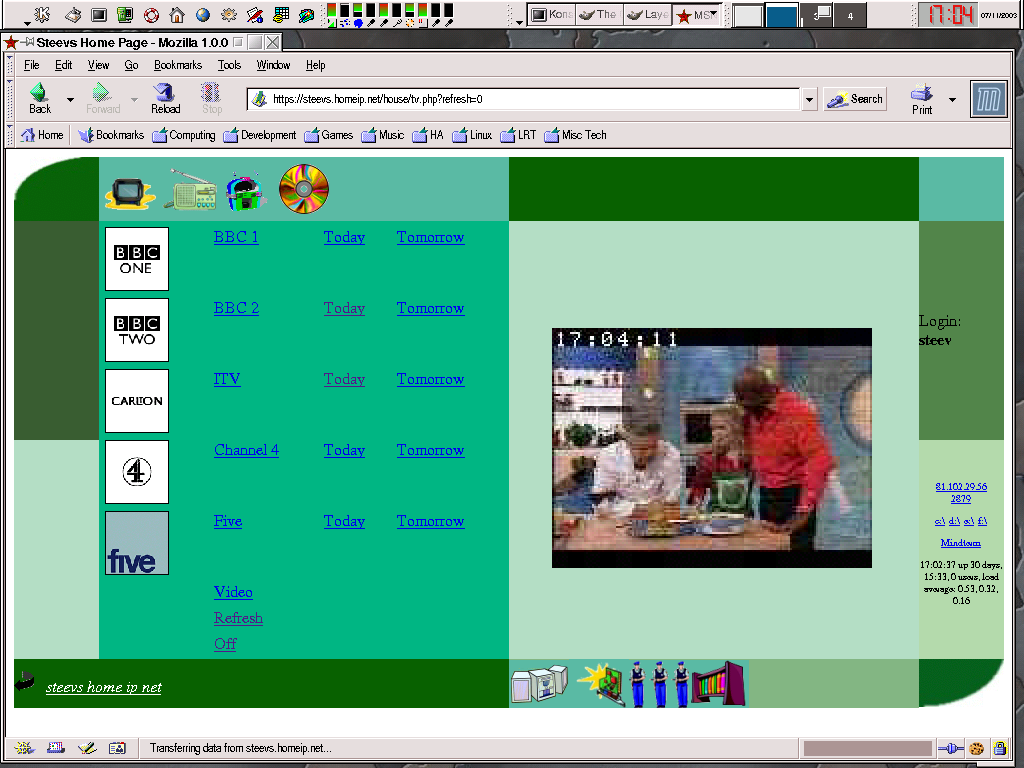Expand the URL bar history dropdown
1024x768 pixels.
coord(809,99)
